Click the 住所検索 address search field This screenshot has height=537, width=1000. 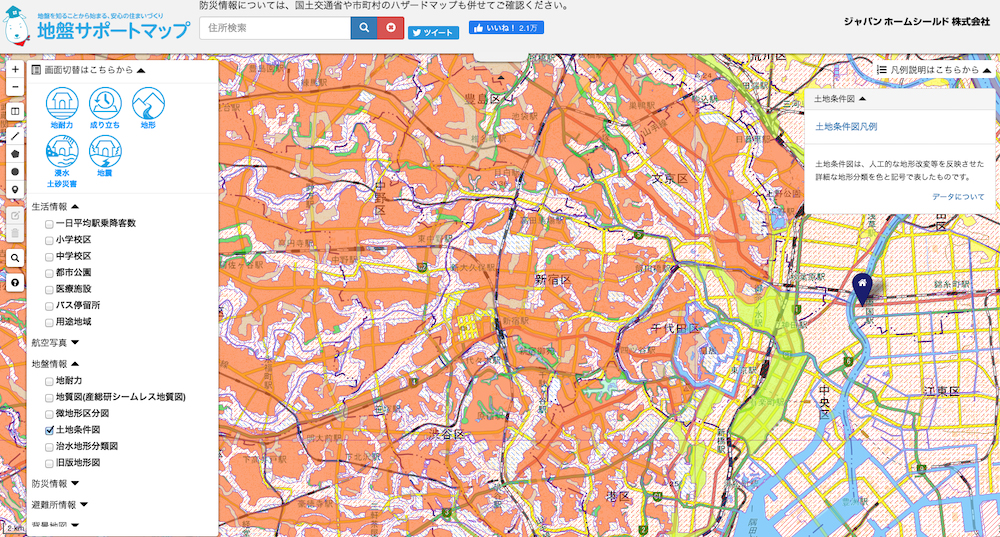click(275, 28)
